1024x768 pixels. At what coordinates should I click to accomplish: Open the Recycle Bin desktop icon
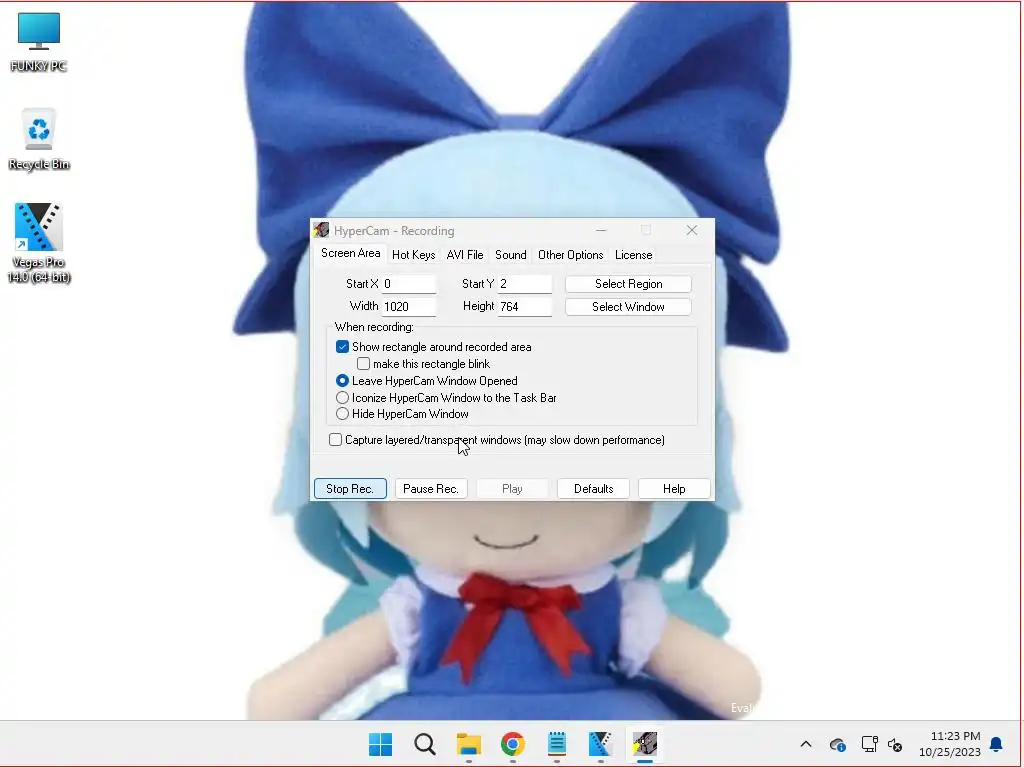coord(39,140)
